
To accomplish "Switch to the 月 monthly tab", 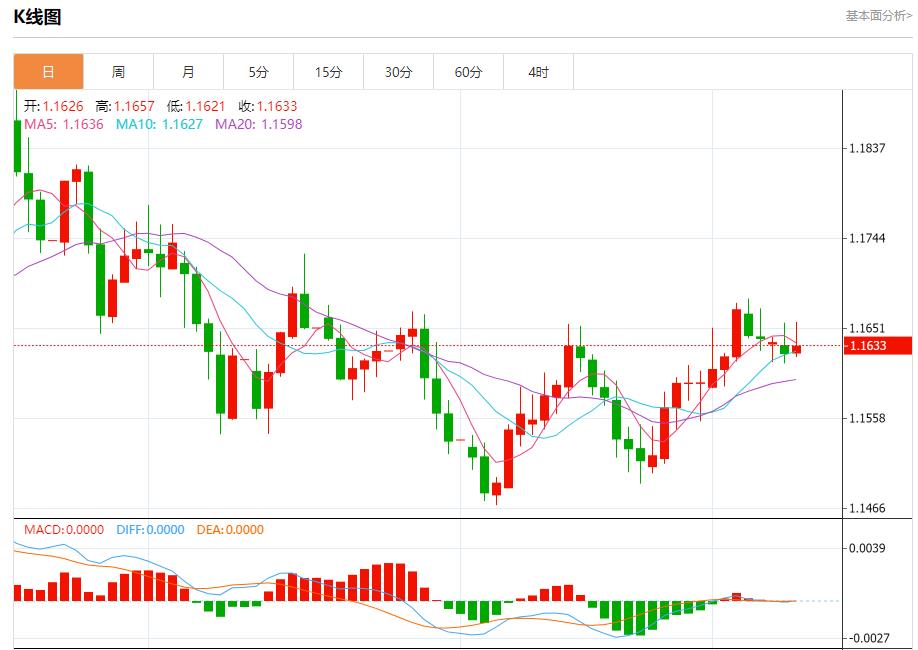I will [x=188, y=72].
